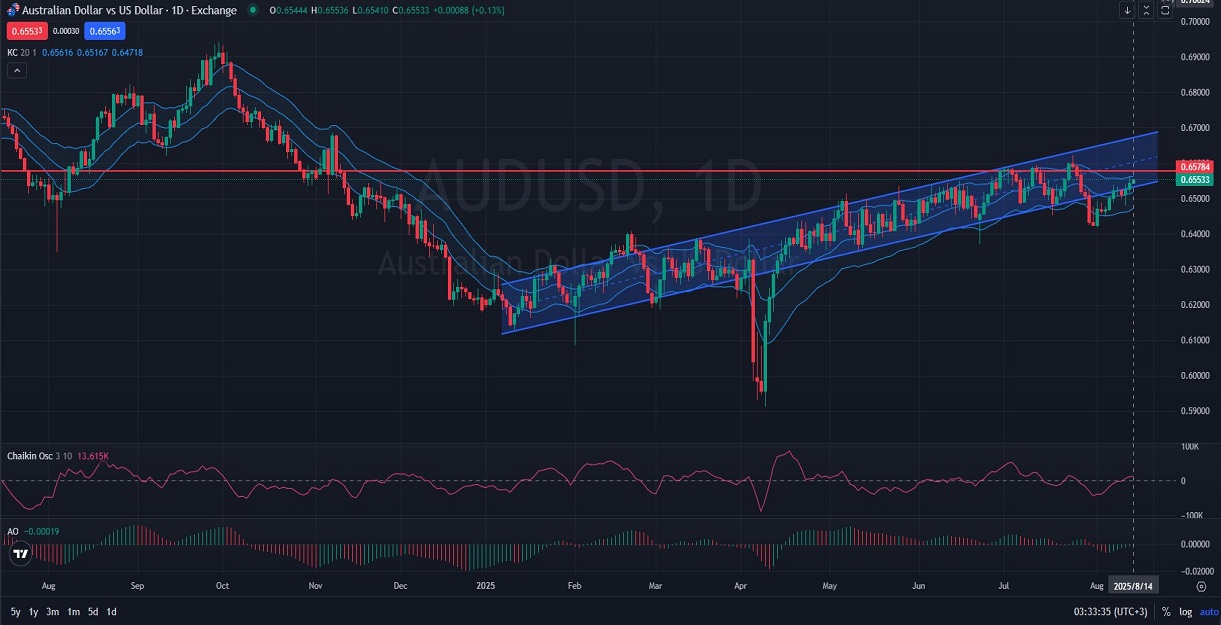Screen dimensions: 1221x625
Task: Click the Australian Dollar vs US Dollar title
Action: [130, 10]
